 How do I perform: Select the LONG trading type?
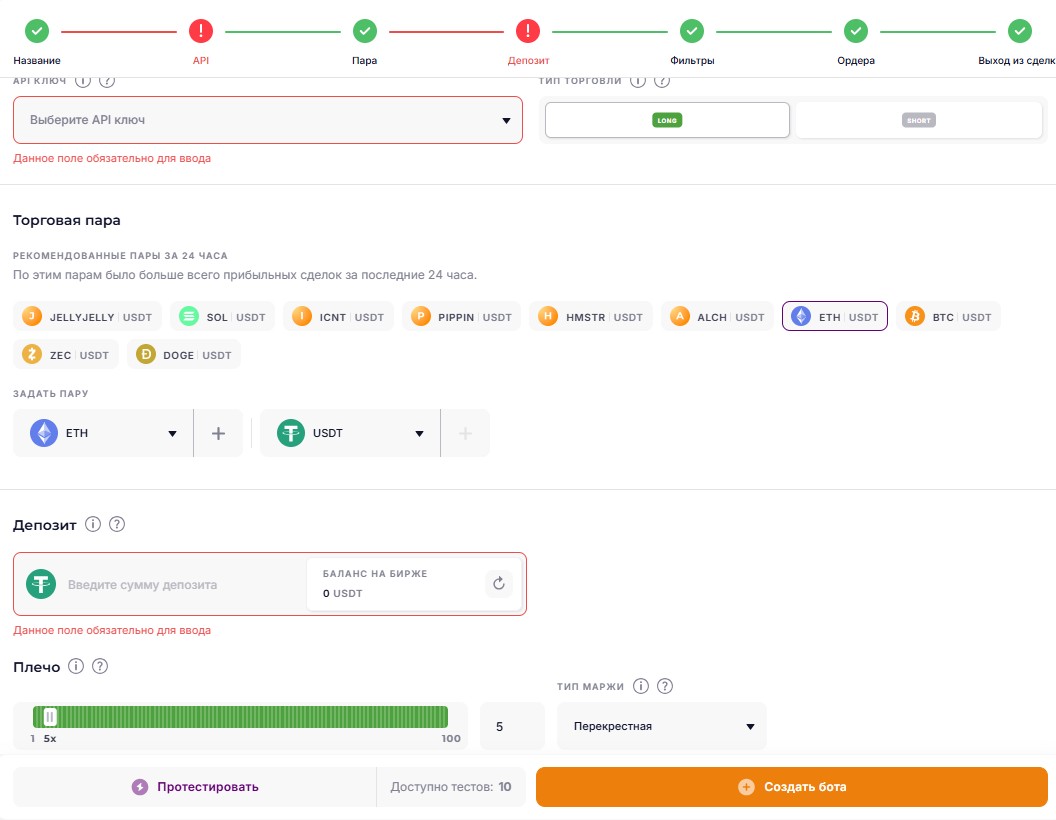pos(667,120)
